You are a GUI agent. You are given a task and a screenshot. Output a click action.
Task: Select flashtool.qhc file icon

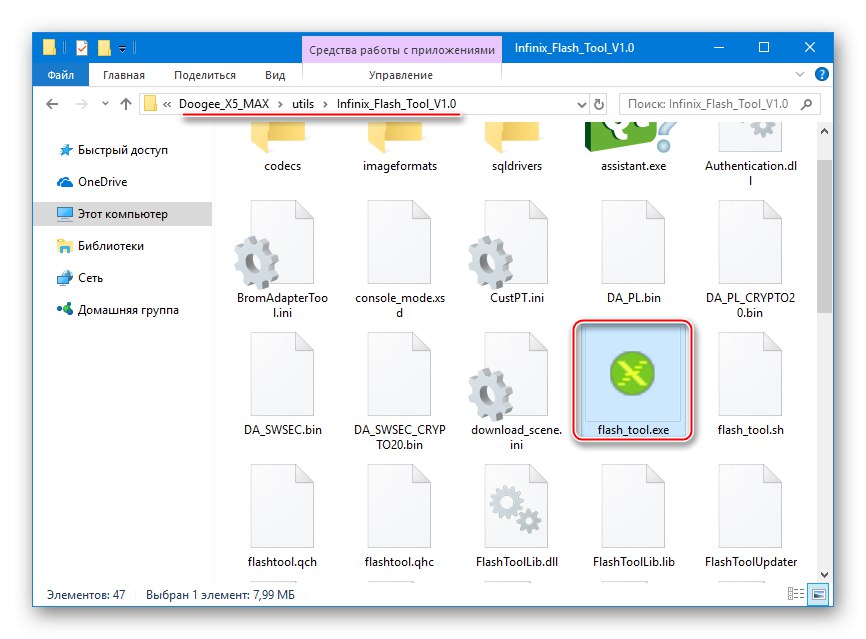pyautogui.click(x=399, y=506)
